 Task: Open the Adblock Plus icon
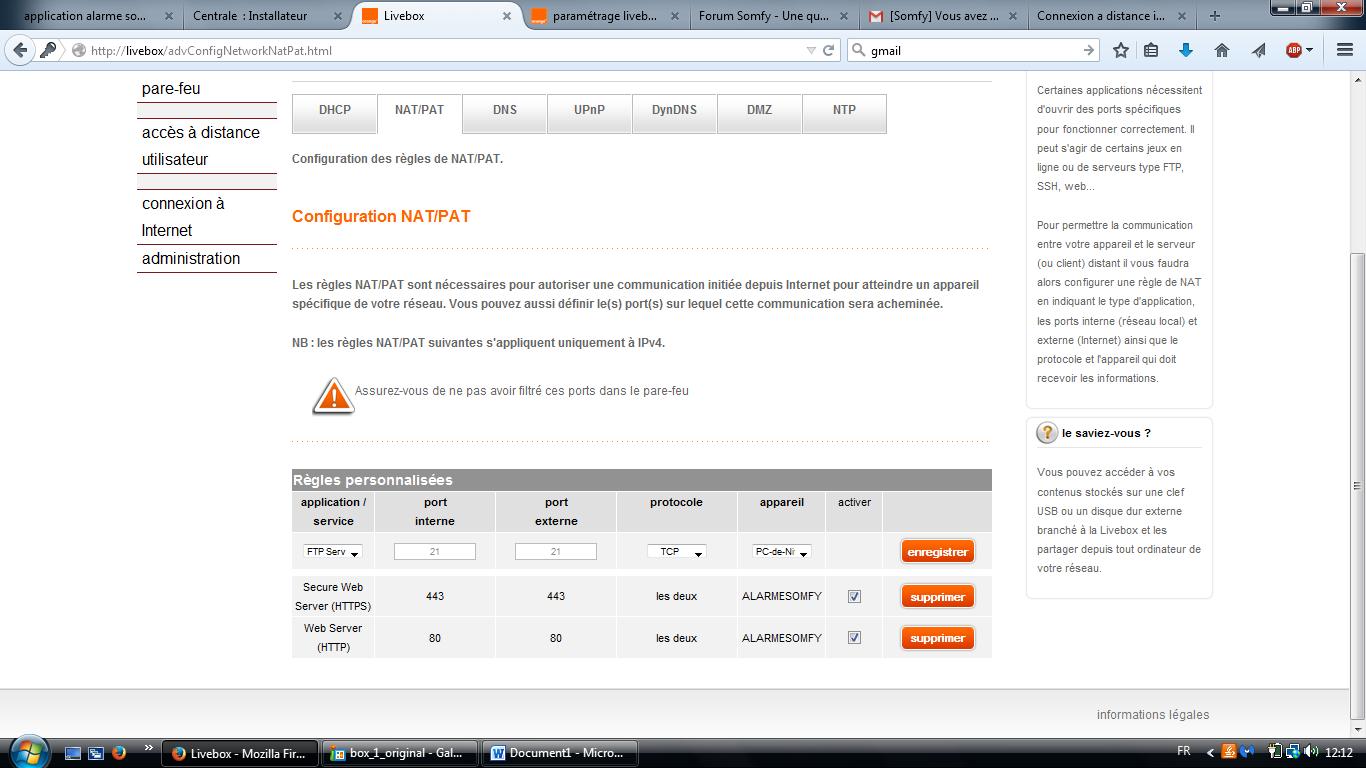click(1294, 50)
